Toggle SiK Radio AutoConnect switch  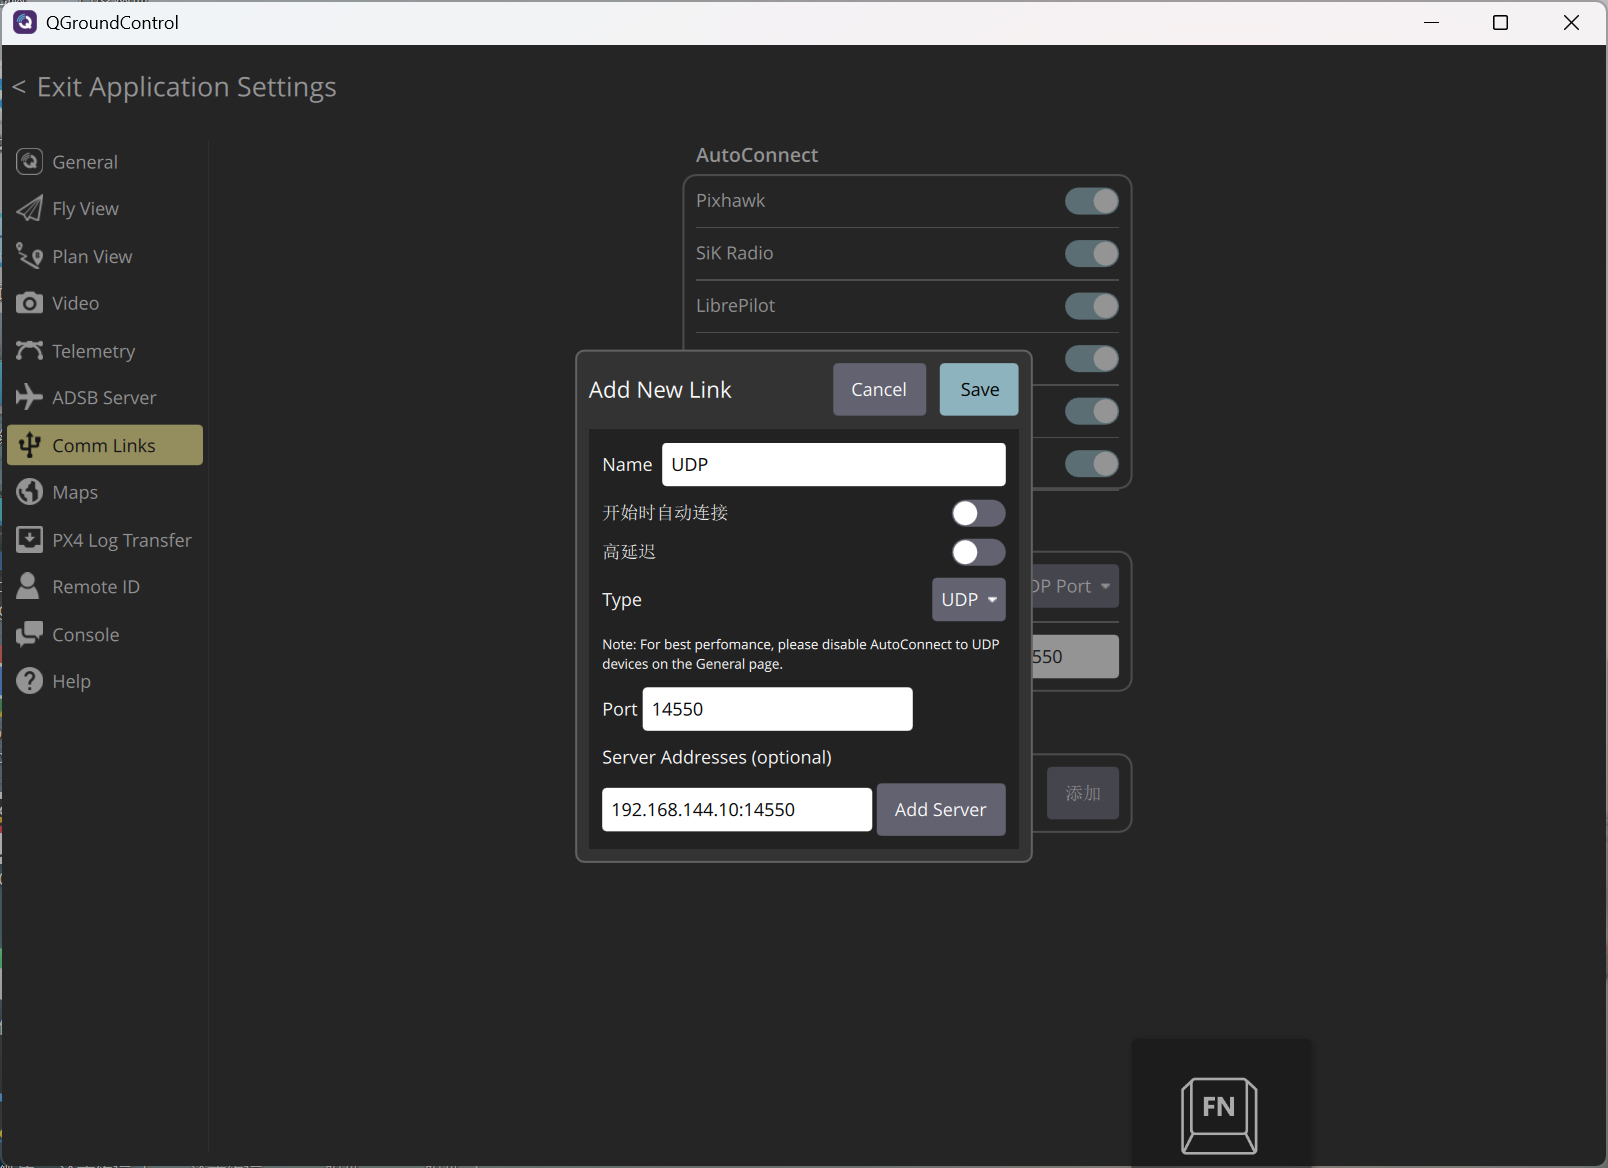[x=1091, y=254]
